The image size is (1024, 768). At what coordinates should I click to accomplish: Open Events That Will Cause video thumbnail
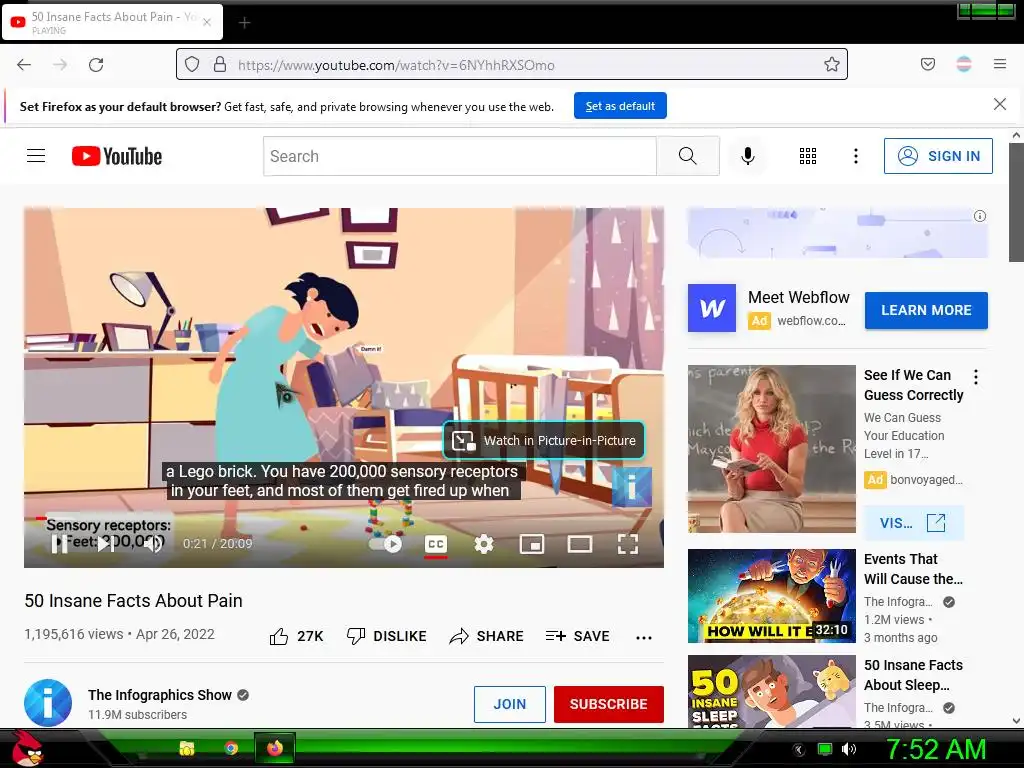pyautogui.click(x=772, y=596)
